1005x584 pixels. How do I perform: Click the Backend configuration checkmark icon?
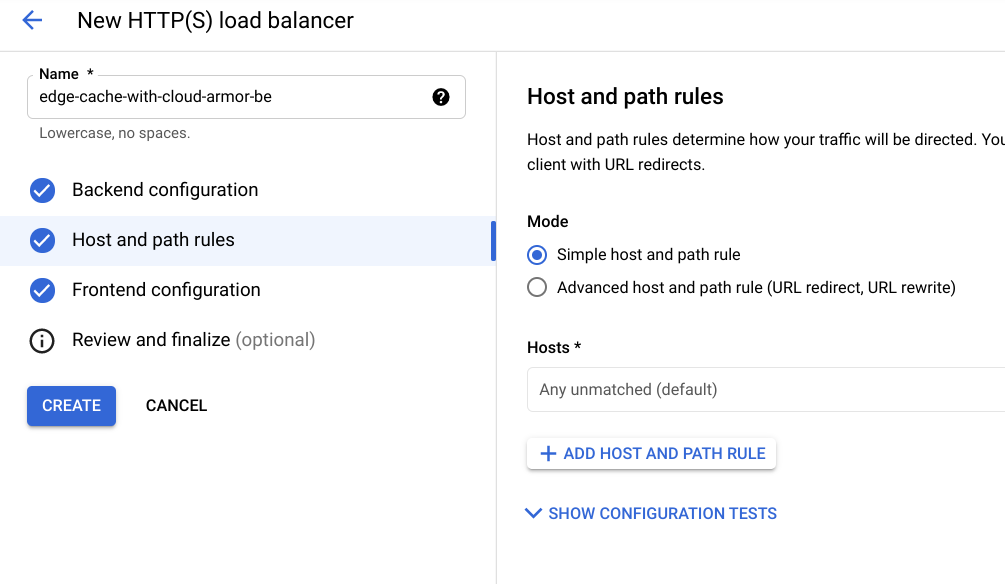pos(42,190)
